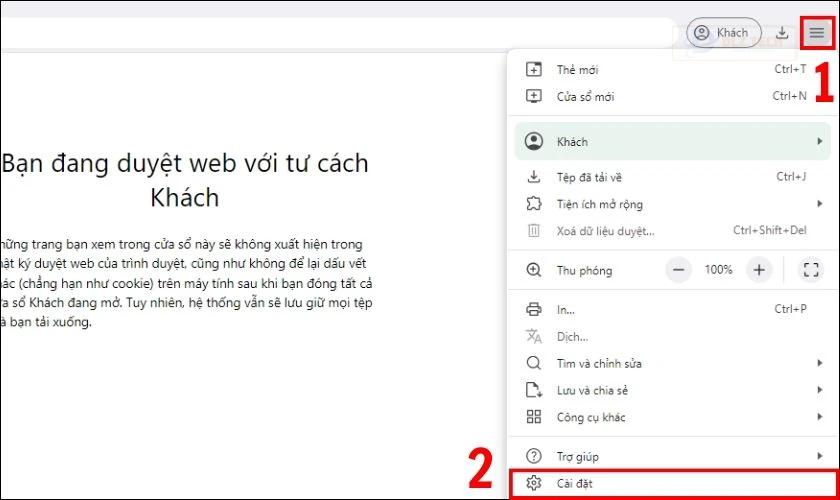Viewport: 840px width, 500px height.
Task: Click the Ctrl+T shortcut label
Action: [x=790, y=69]
